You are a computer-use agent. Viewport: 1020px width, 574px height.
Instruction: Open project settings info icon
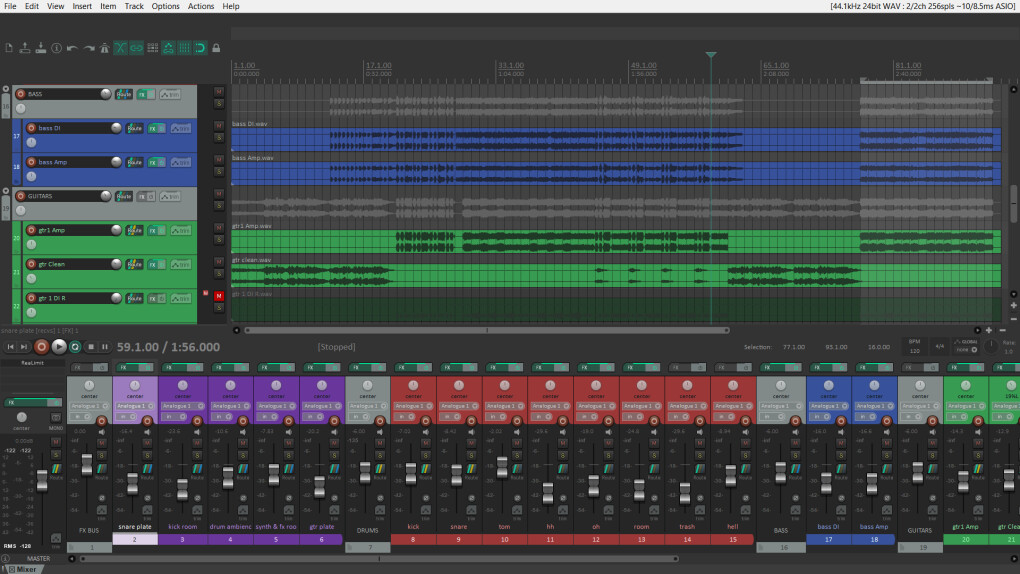[57, 48]
